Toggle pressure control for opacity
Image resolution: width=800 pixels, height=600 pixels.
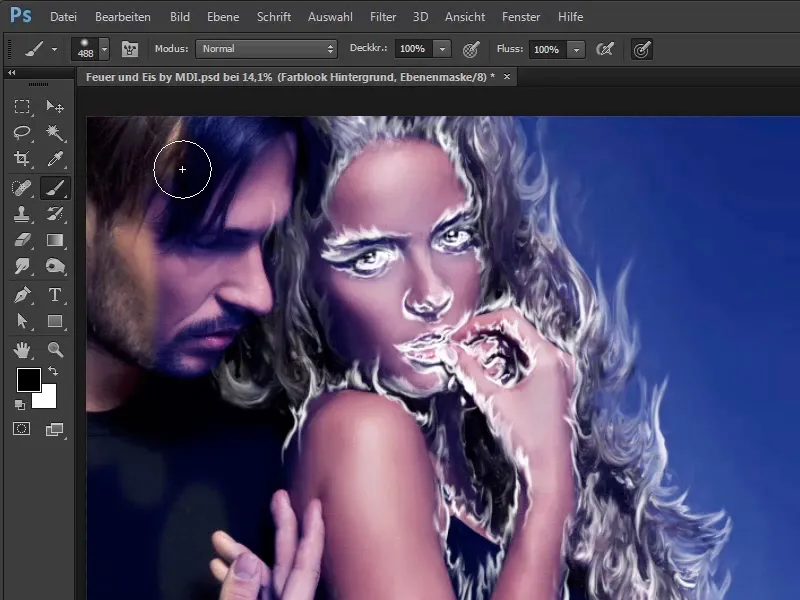coord(472,49)
